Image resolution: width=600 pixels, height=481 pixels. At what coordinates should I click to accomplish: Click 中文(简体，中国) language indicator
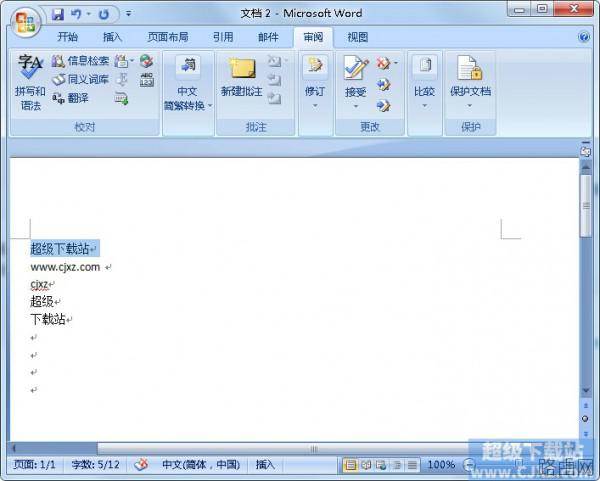tap(201, 465)
